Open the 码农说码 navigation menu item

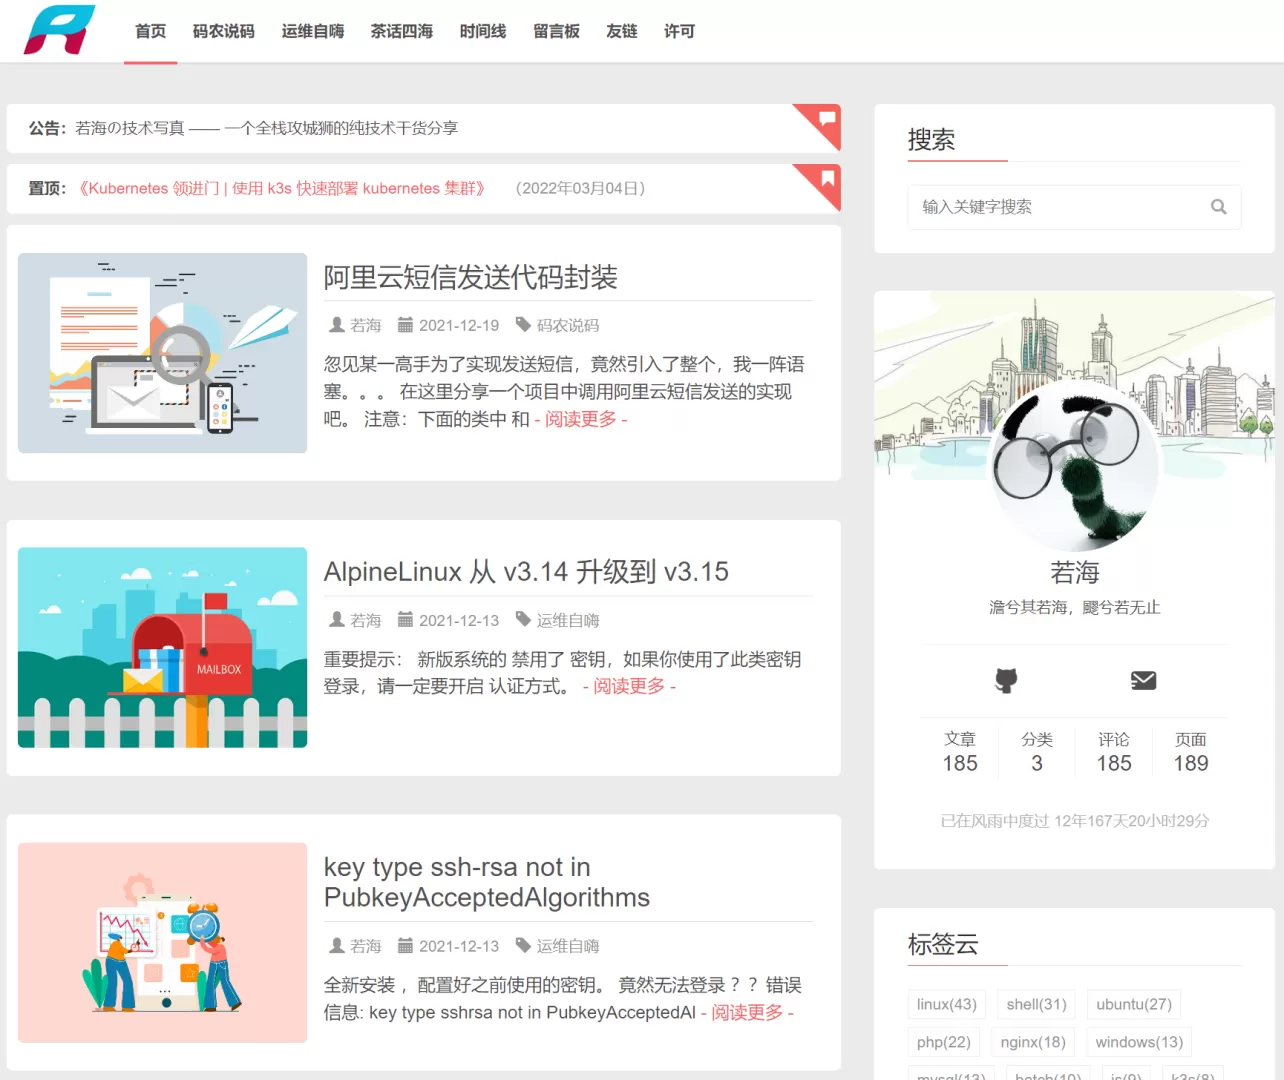[x=223, y=31]
